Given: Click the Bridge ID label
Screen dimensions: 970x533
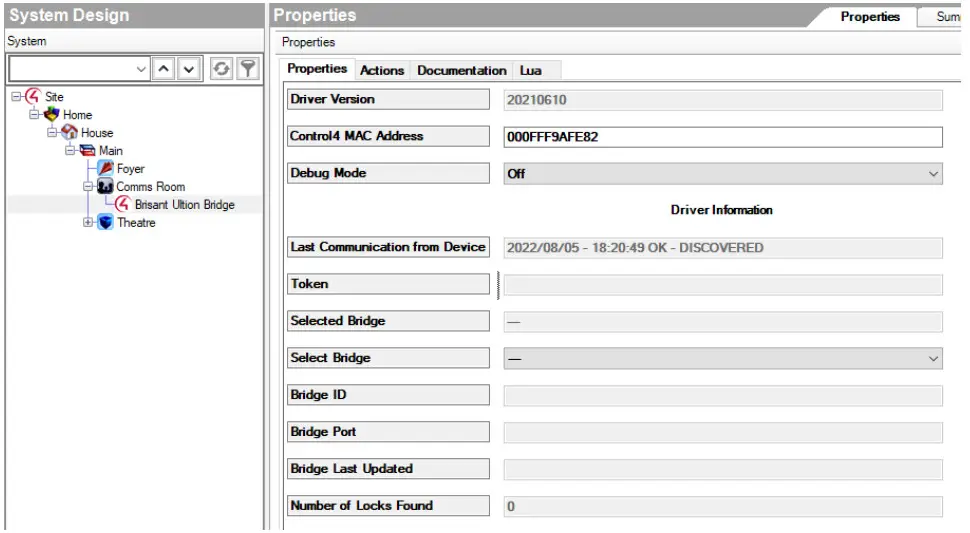Looking at the screenshot, I should tap(388, 394).
